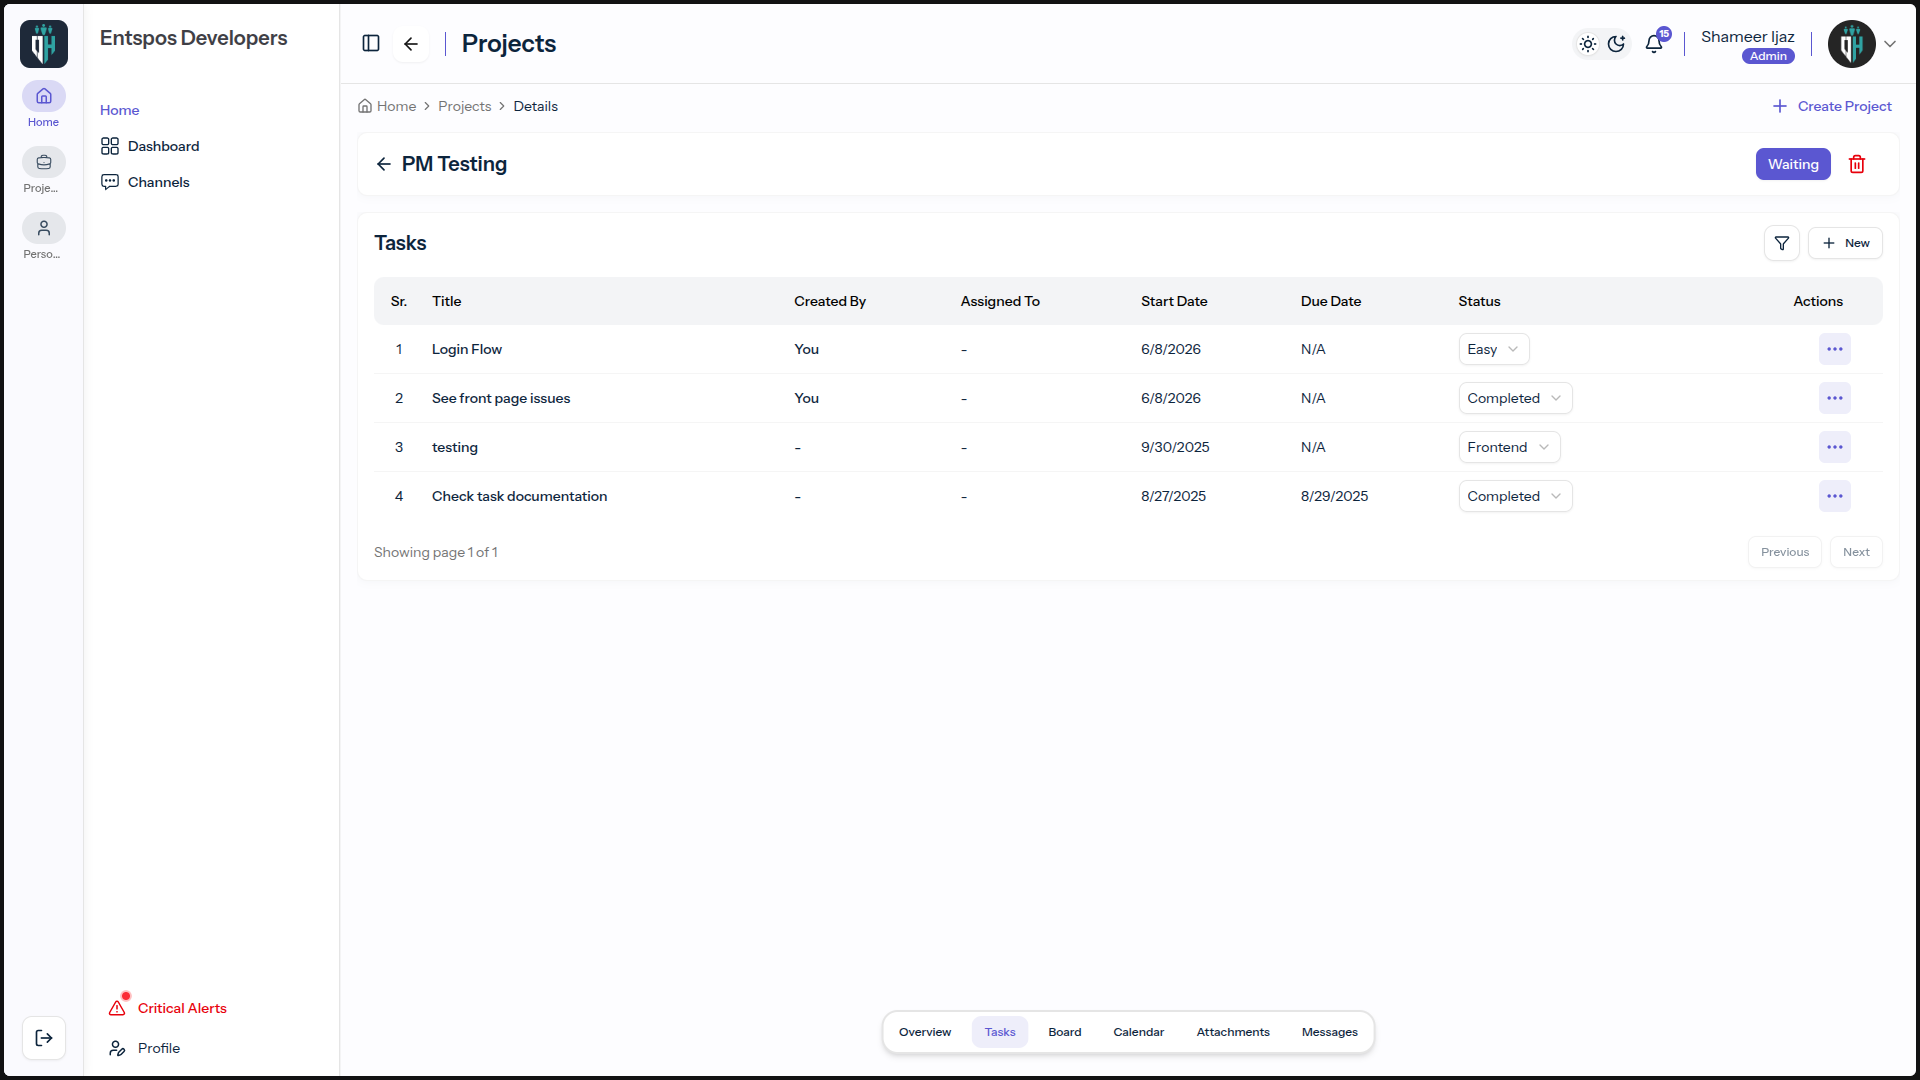Screen dimensions: 1920x1080
Task: Click the New task button
Action: click(1845, 243)
